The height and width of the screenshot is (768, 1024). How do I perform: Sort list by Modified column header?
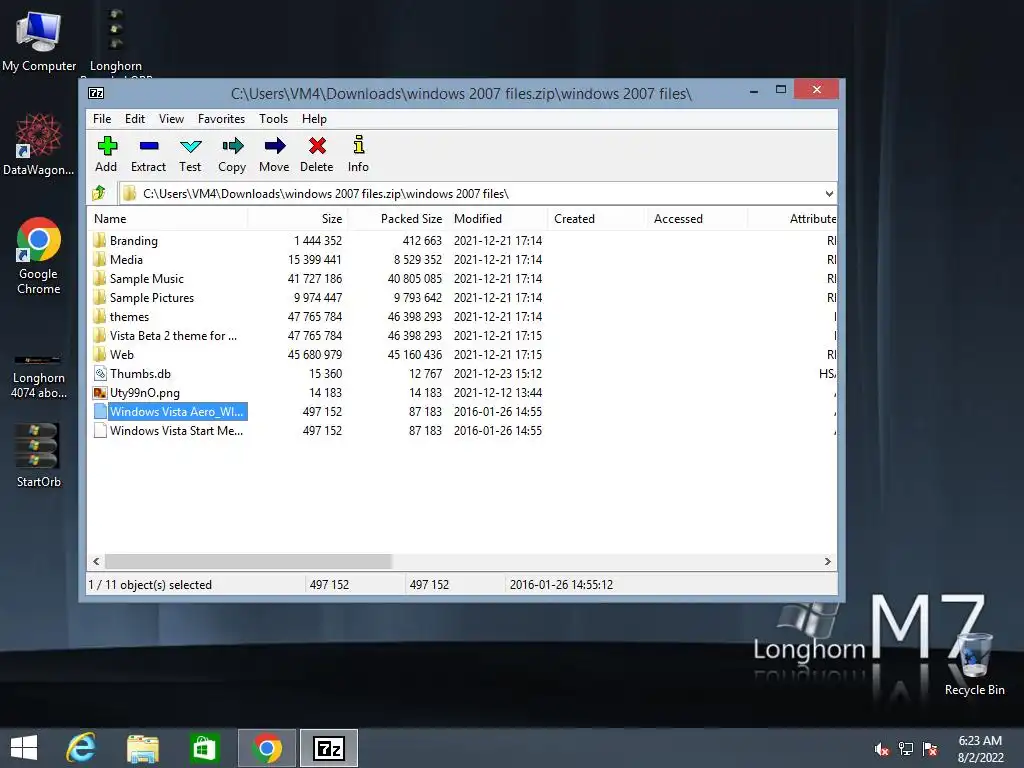click(x=478, y=219)
